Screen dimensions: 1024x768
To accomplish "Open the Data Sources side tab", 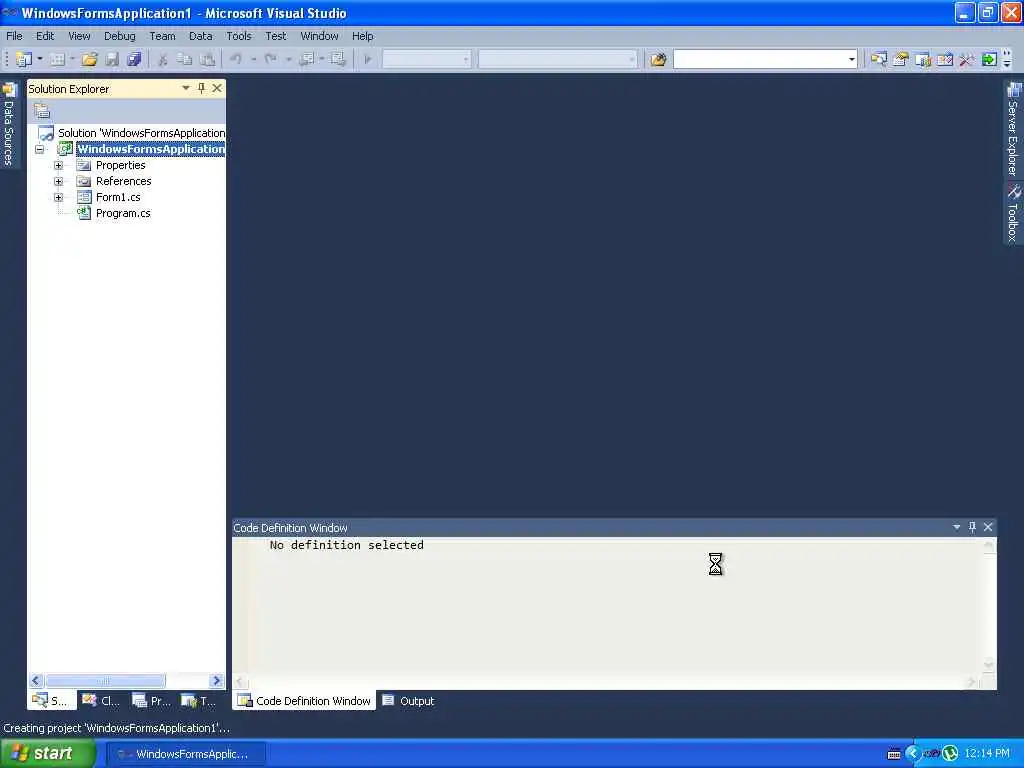I will [x=8, y=124].
